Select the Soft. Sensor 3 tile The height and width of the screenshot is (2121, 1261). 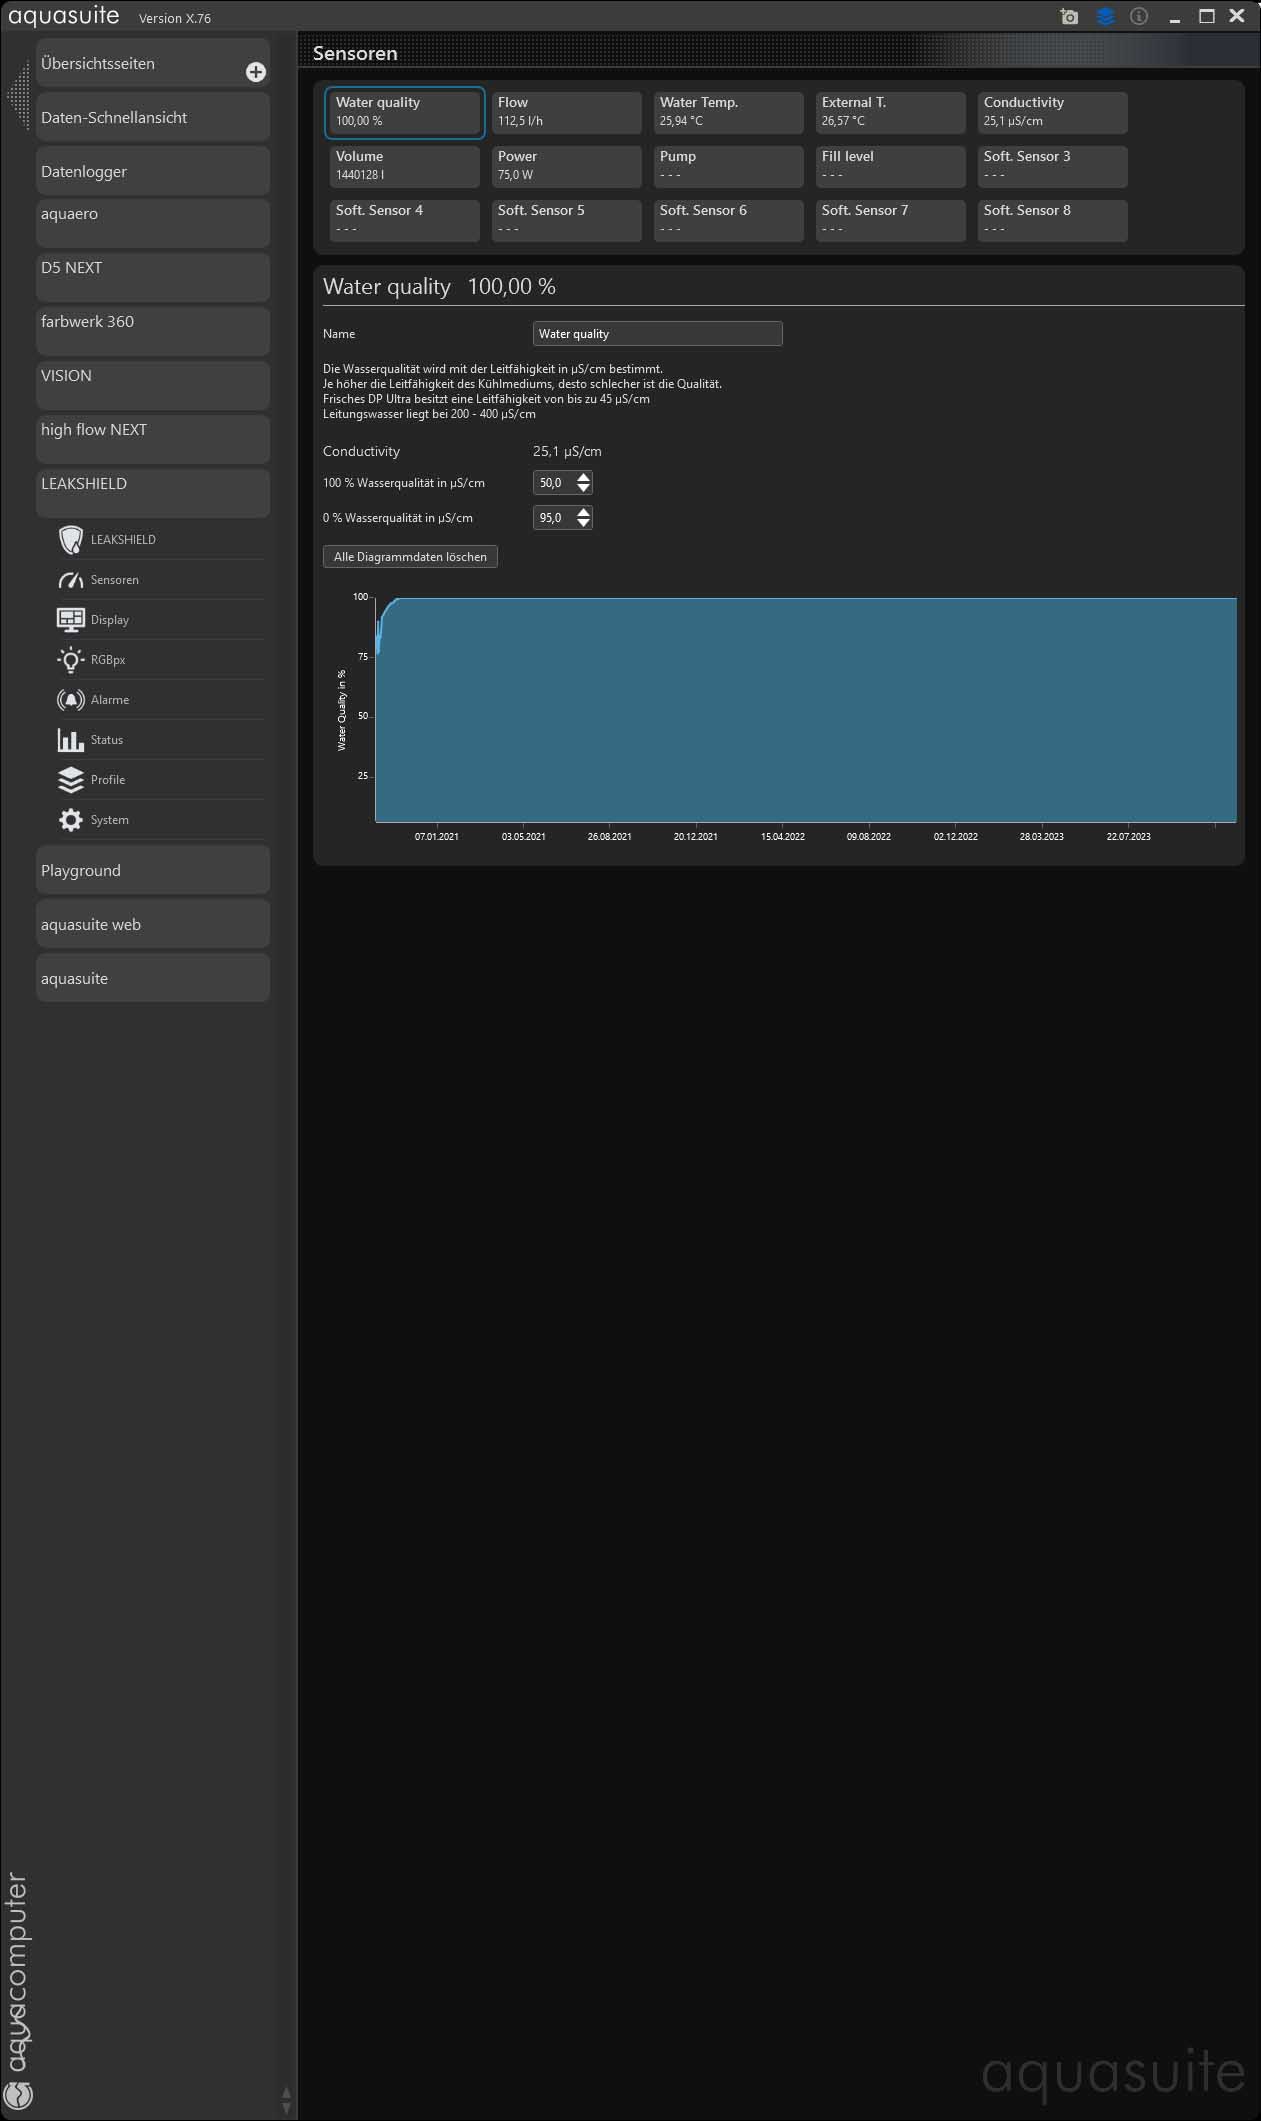pyautogui.click(x=1053, y=166)
